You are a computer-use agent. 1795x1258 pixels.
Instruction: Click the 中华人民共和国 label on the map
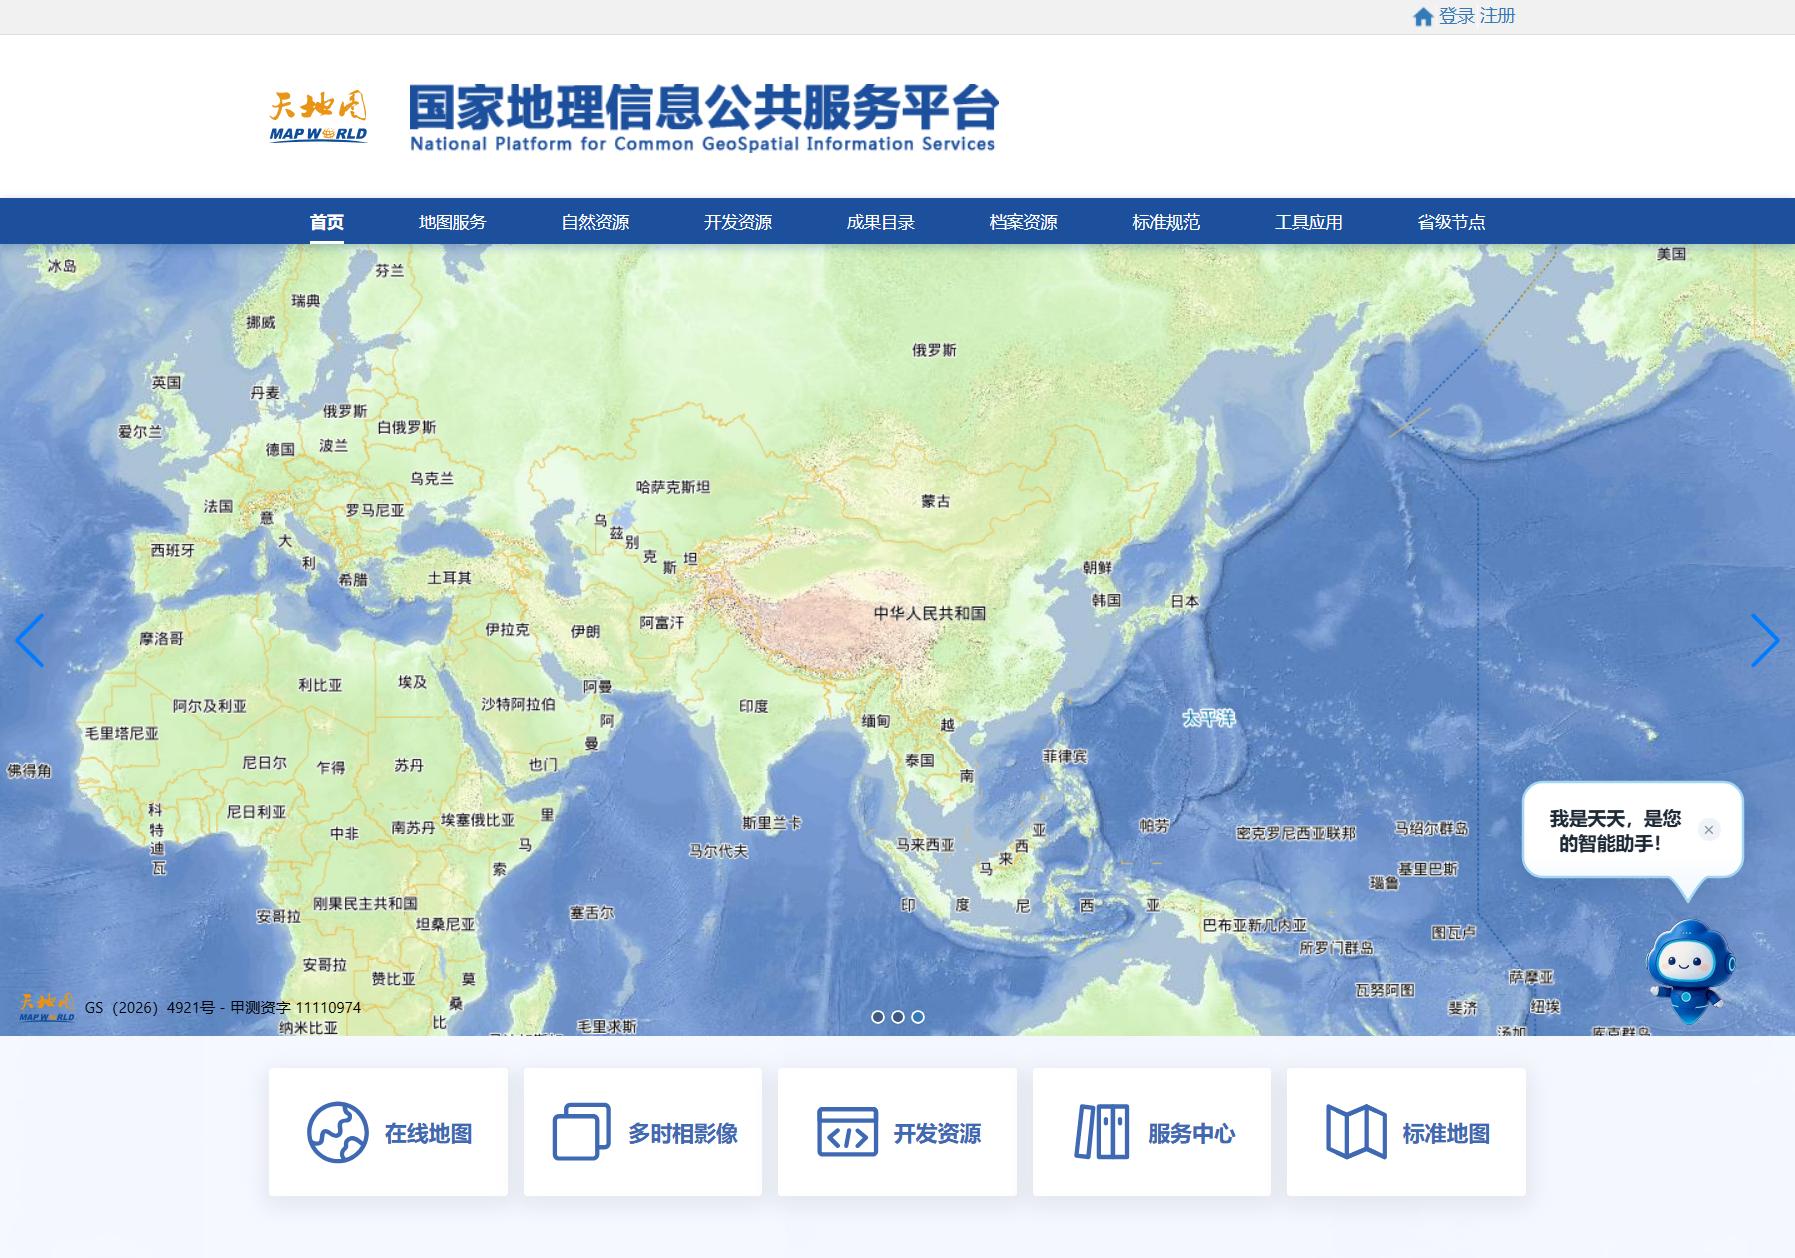[930, 613]
